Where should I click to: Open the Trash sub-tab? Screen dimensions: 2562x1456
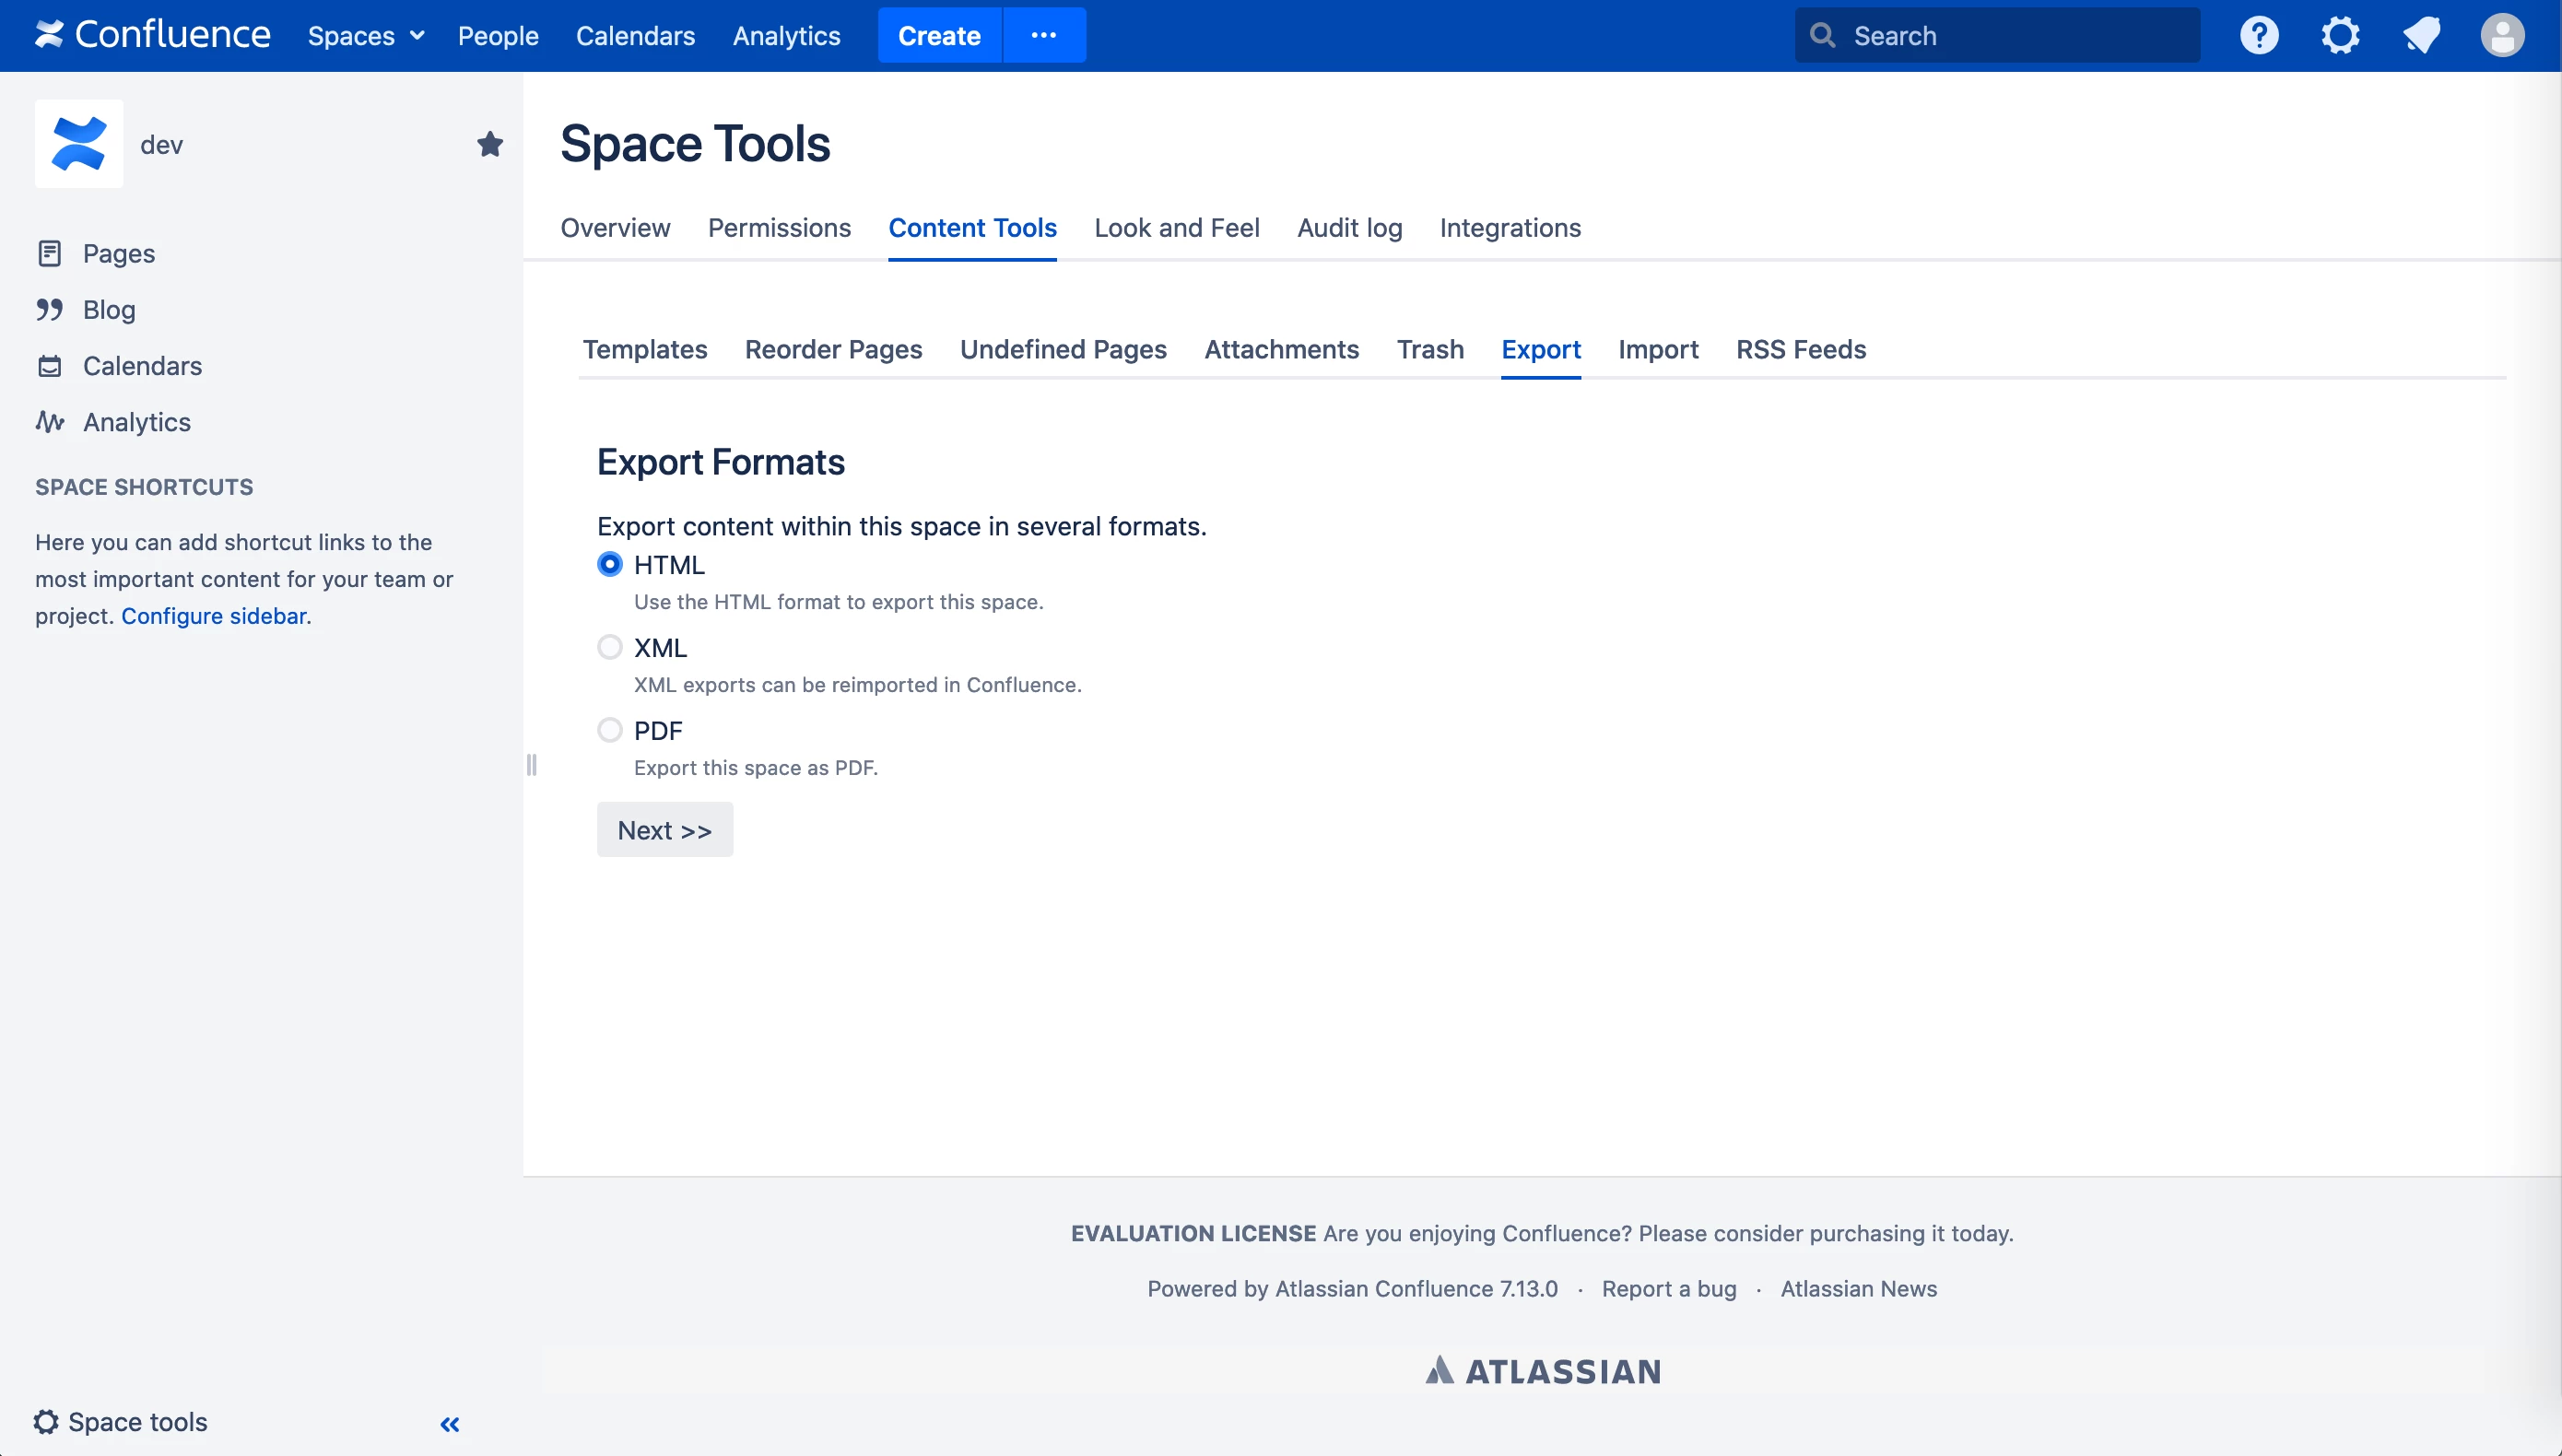[1429, 349]
